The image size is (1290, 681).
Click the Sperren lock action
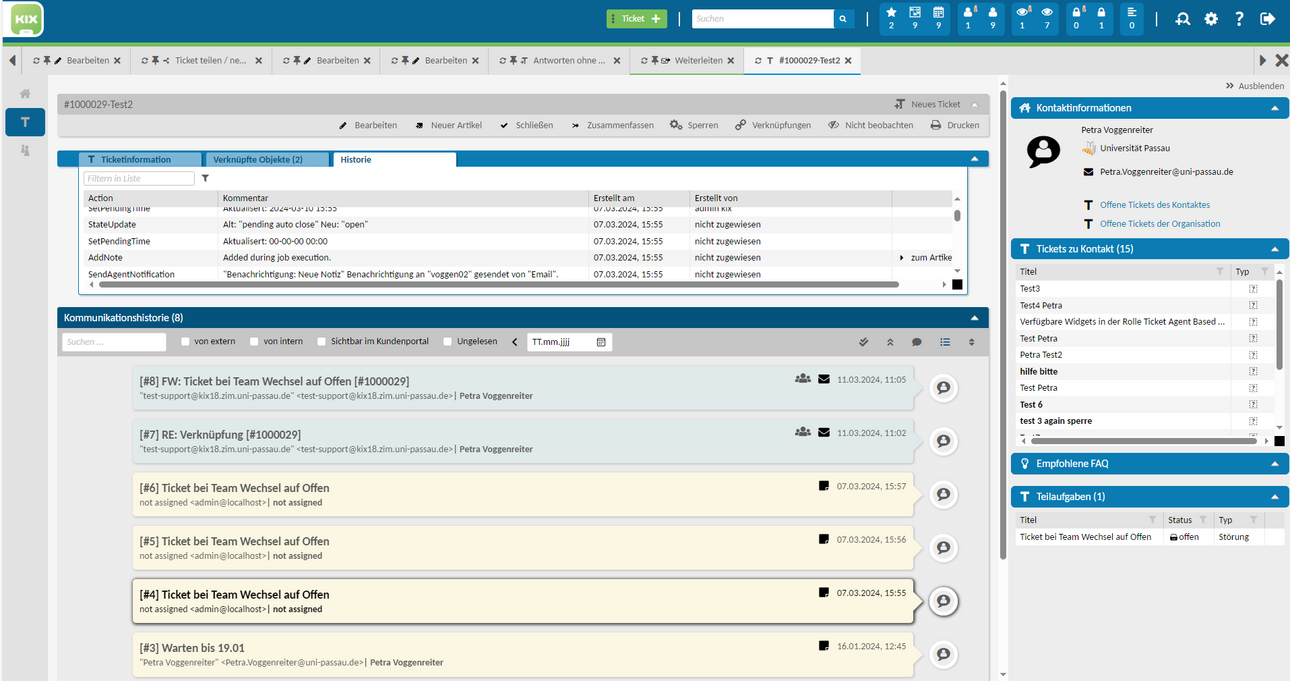694,125
